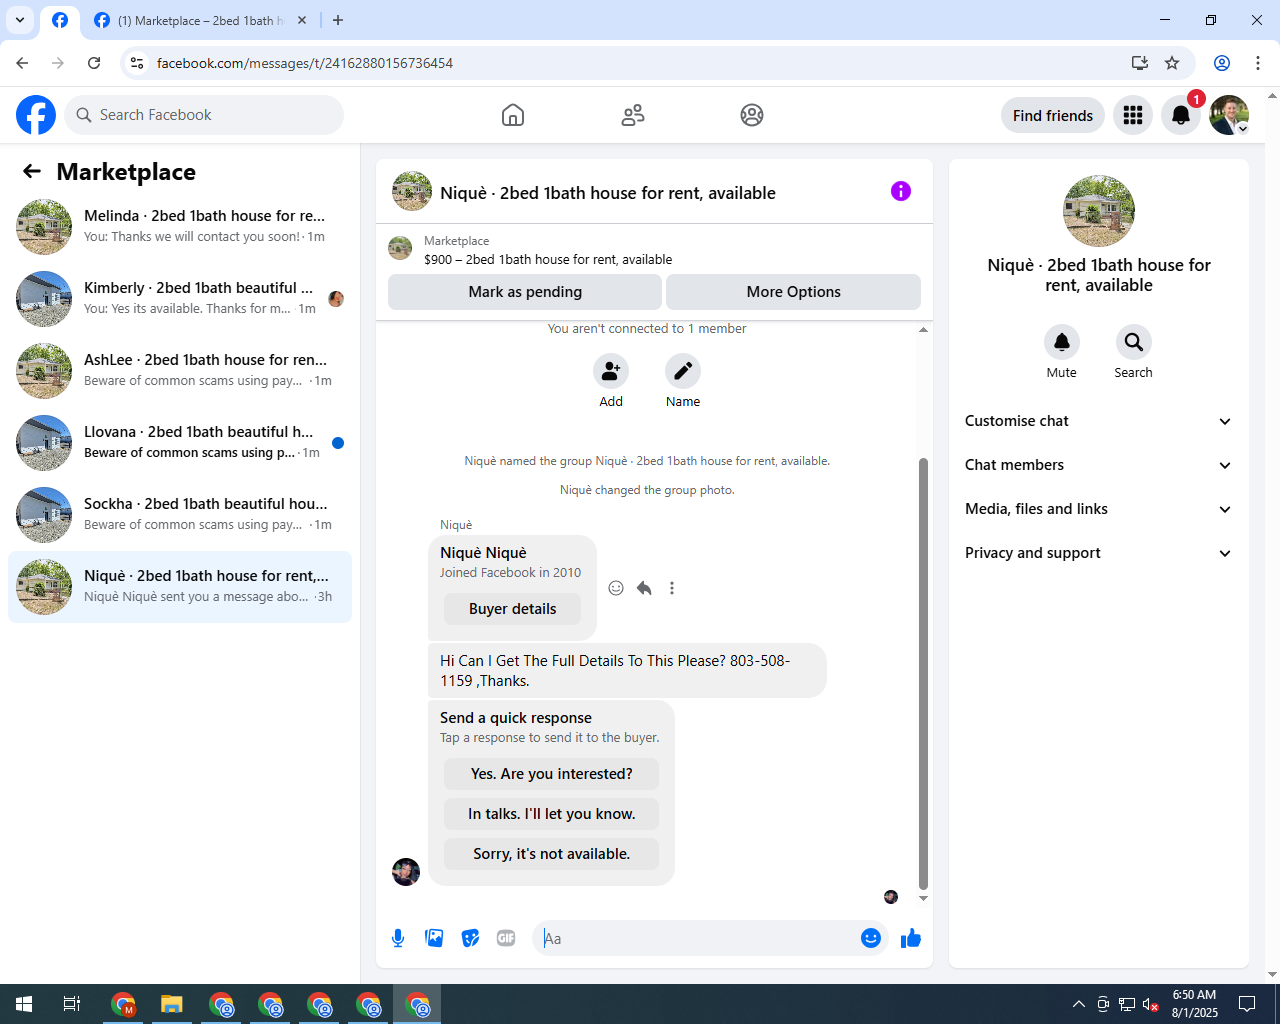
Task: Open the Sockha conversation
Action: coord(180,515)
